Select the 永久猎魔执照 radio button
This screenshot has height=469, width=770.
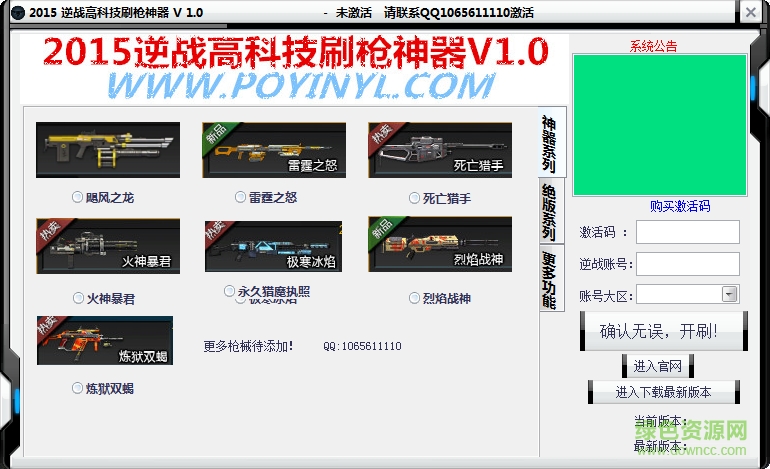pyautogui.click(x=229, y=291)
